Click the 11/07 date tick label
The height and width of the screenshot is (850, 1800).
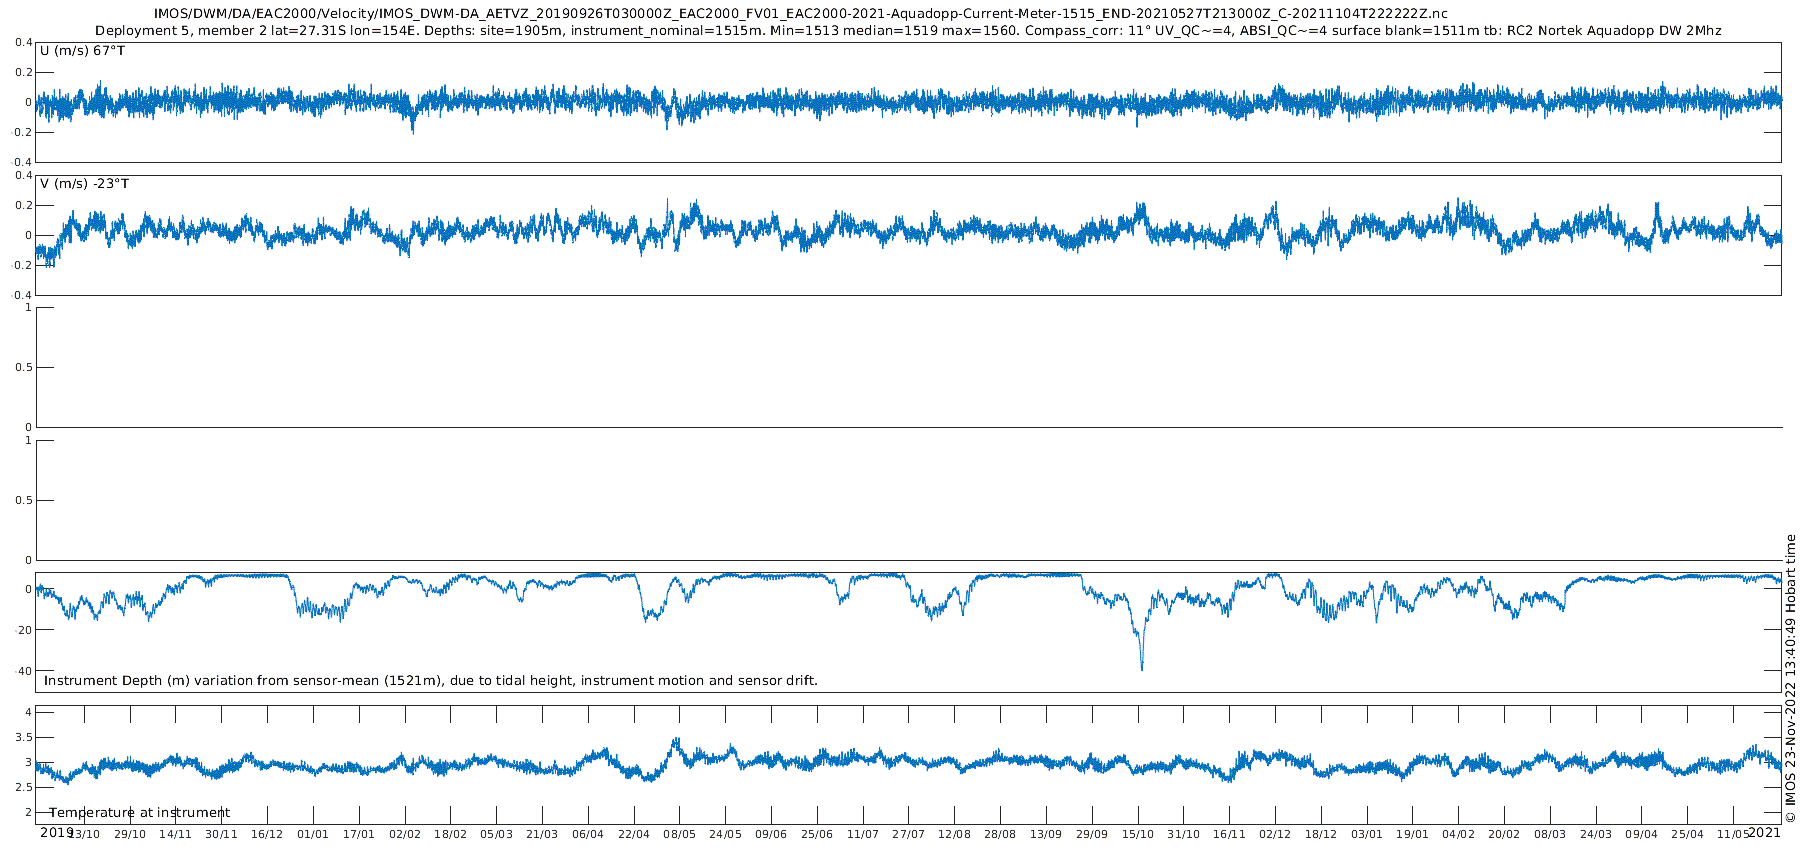[x=863, y=834]
